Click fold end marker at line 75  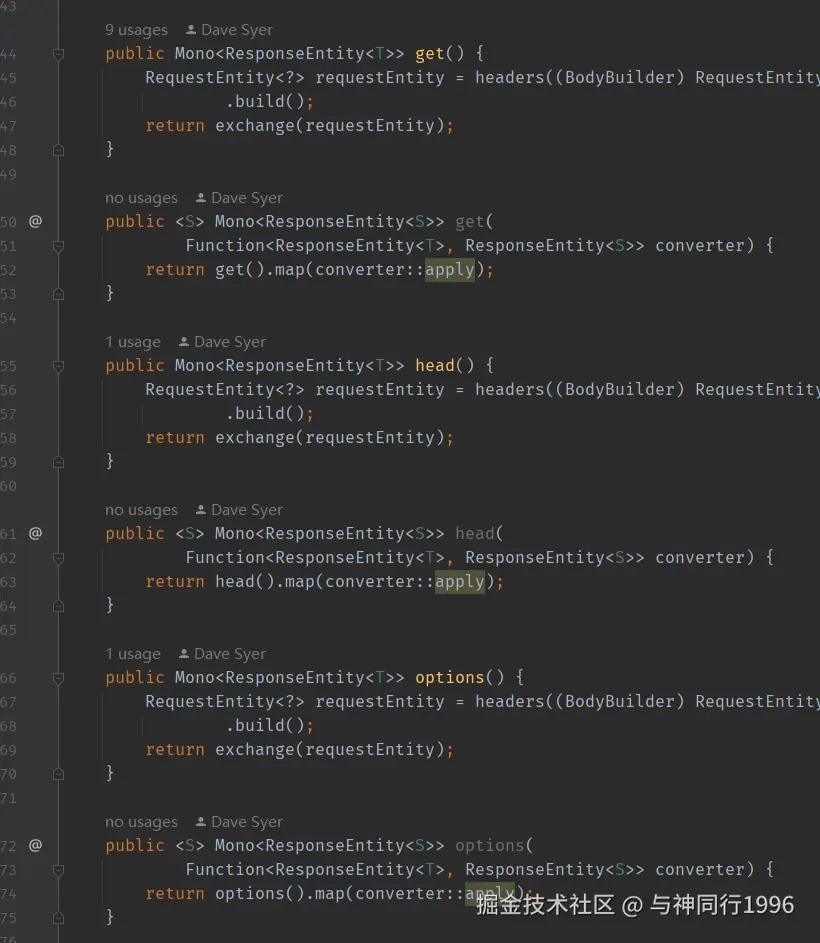click(x=58, y=918)
